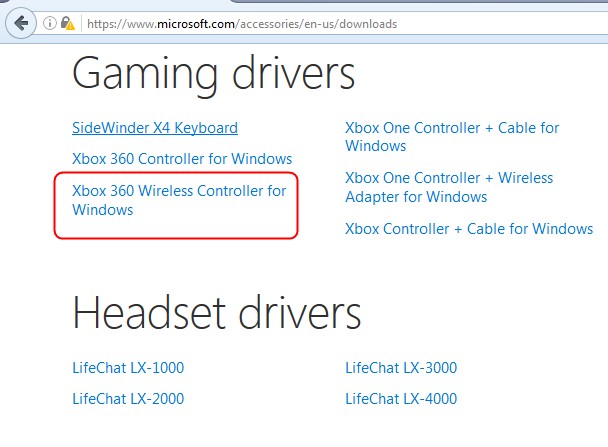Open Xbox One Controller + Cable for Windows

[x=452, y=137]
